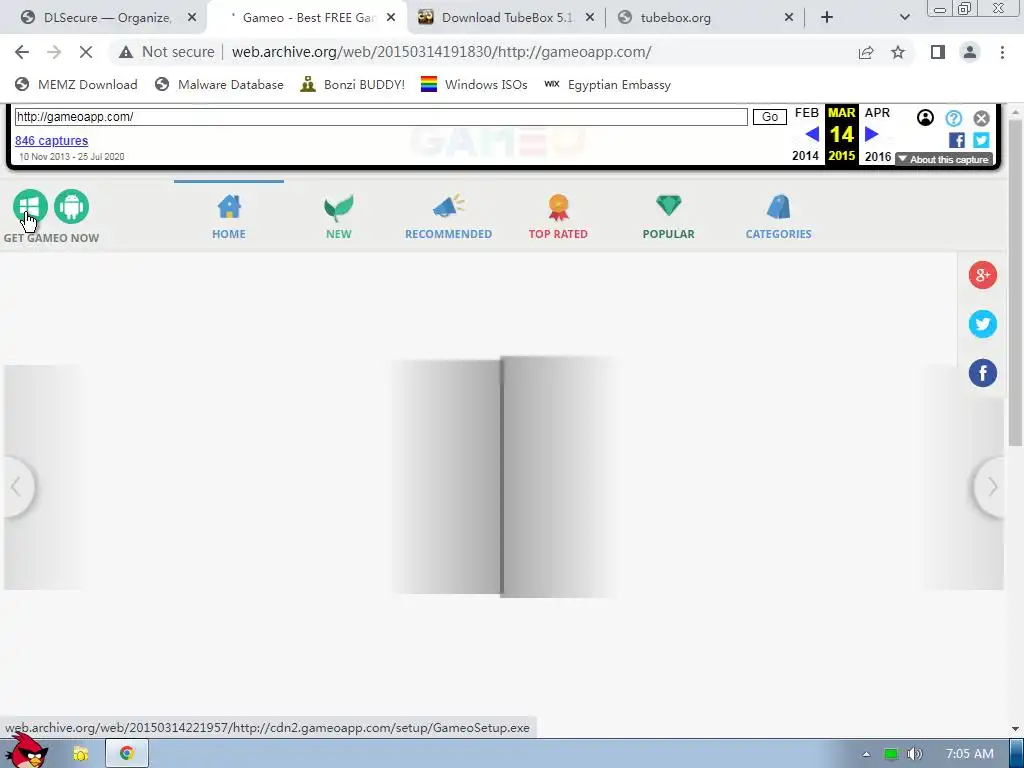Click the Not secure warning indicator

point(167,52)
